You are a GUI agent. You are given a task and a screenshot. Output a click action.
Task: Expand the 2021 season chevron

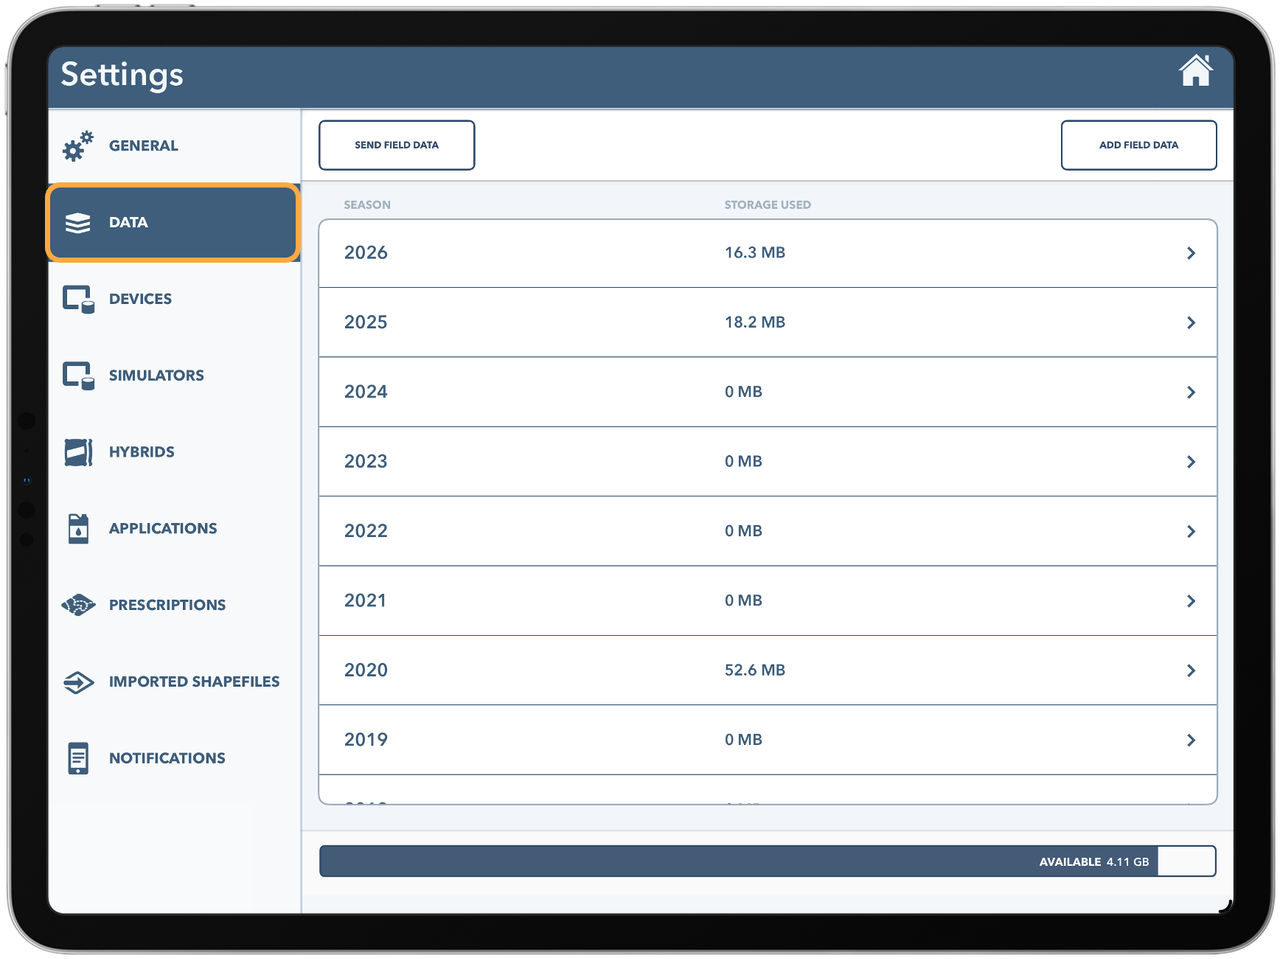[x=1191, y=601]
